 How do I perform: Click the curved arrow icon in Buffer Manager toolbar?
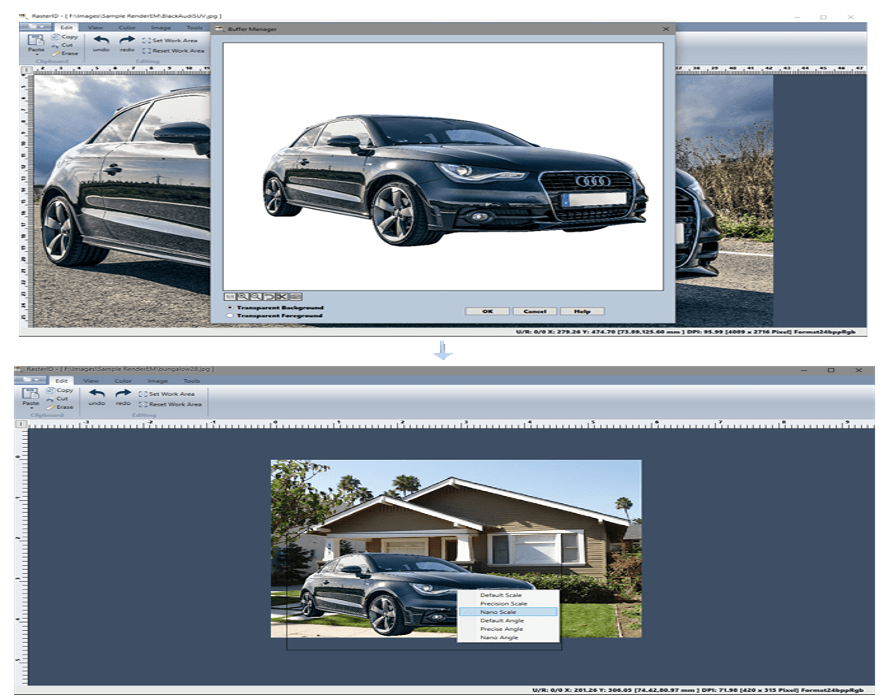pos(269,296)
